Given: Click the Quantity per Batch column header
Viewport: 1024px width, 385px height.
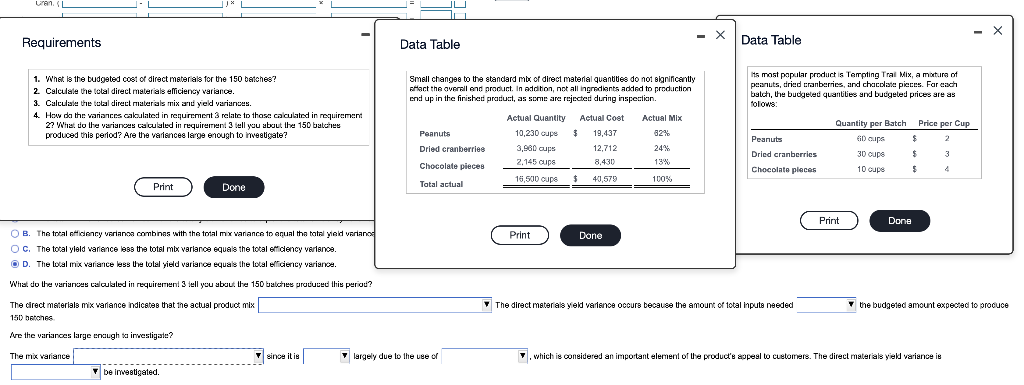Looking at the screenshot, I should [x=871, y=123].
